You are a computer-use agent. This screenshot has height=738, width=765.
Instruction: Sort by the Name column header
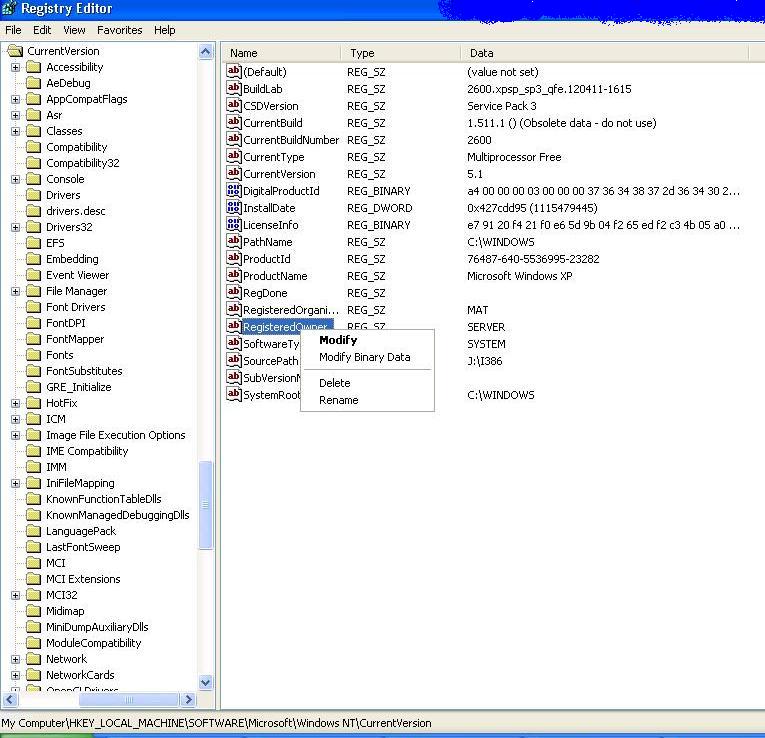coord(282,53)
